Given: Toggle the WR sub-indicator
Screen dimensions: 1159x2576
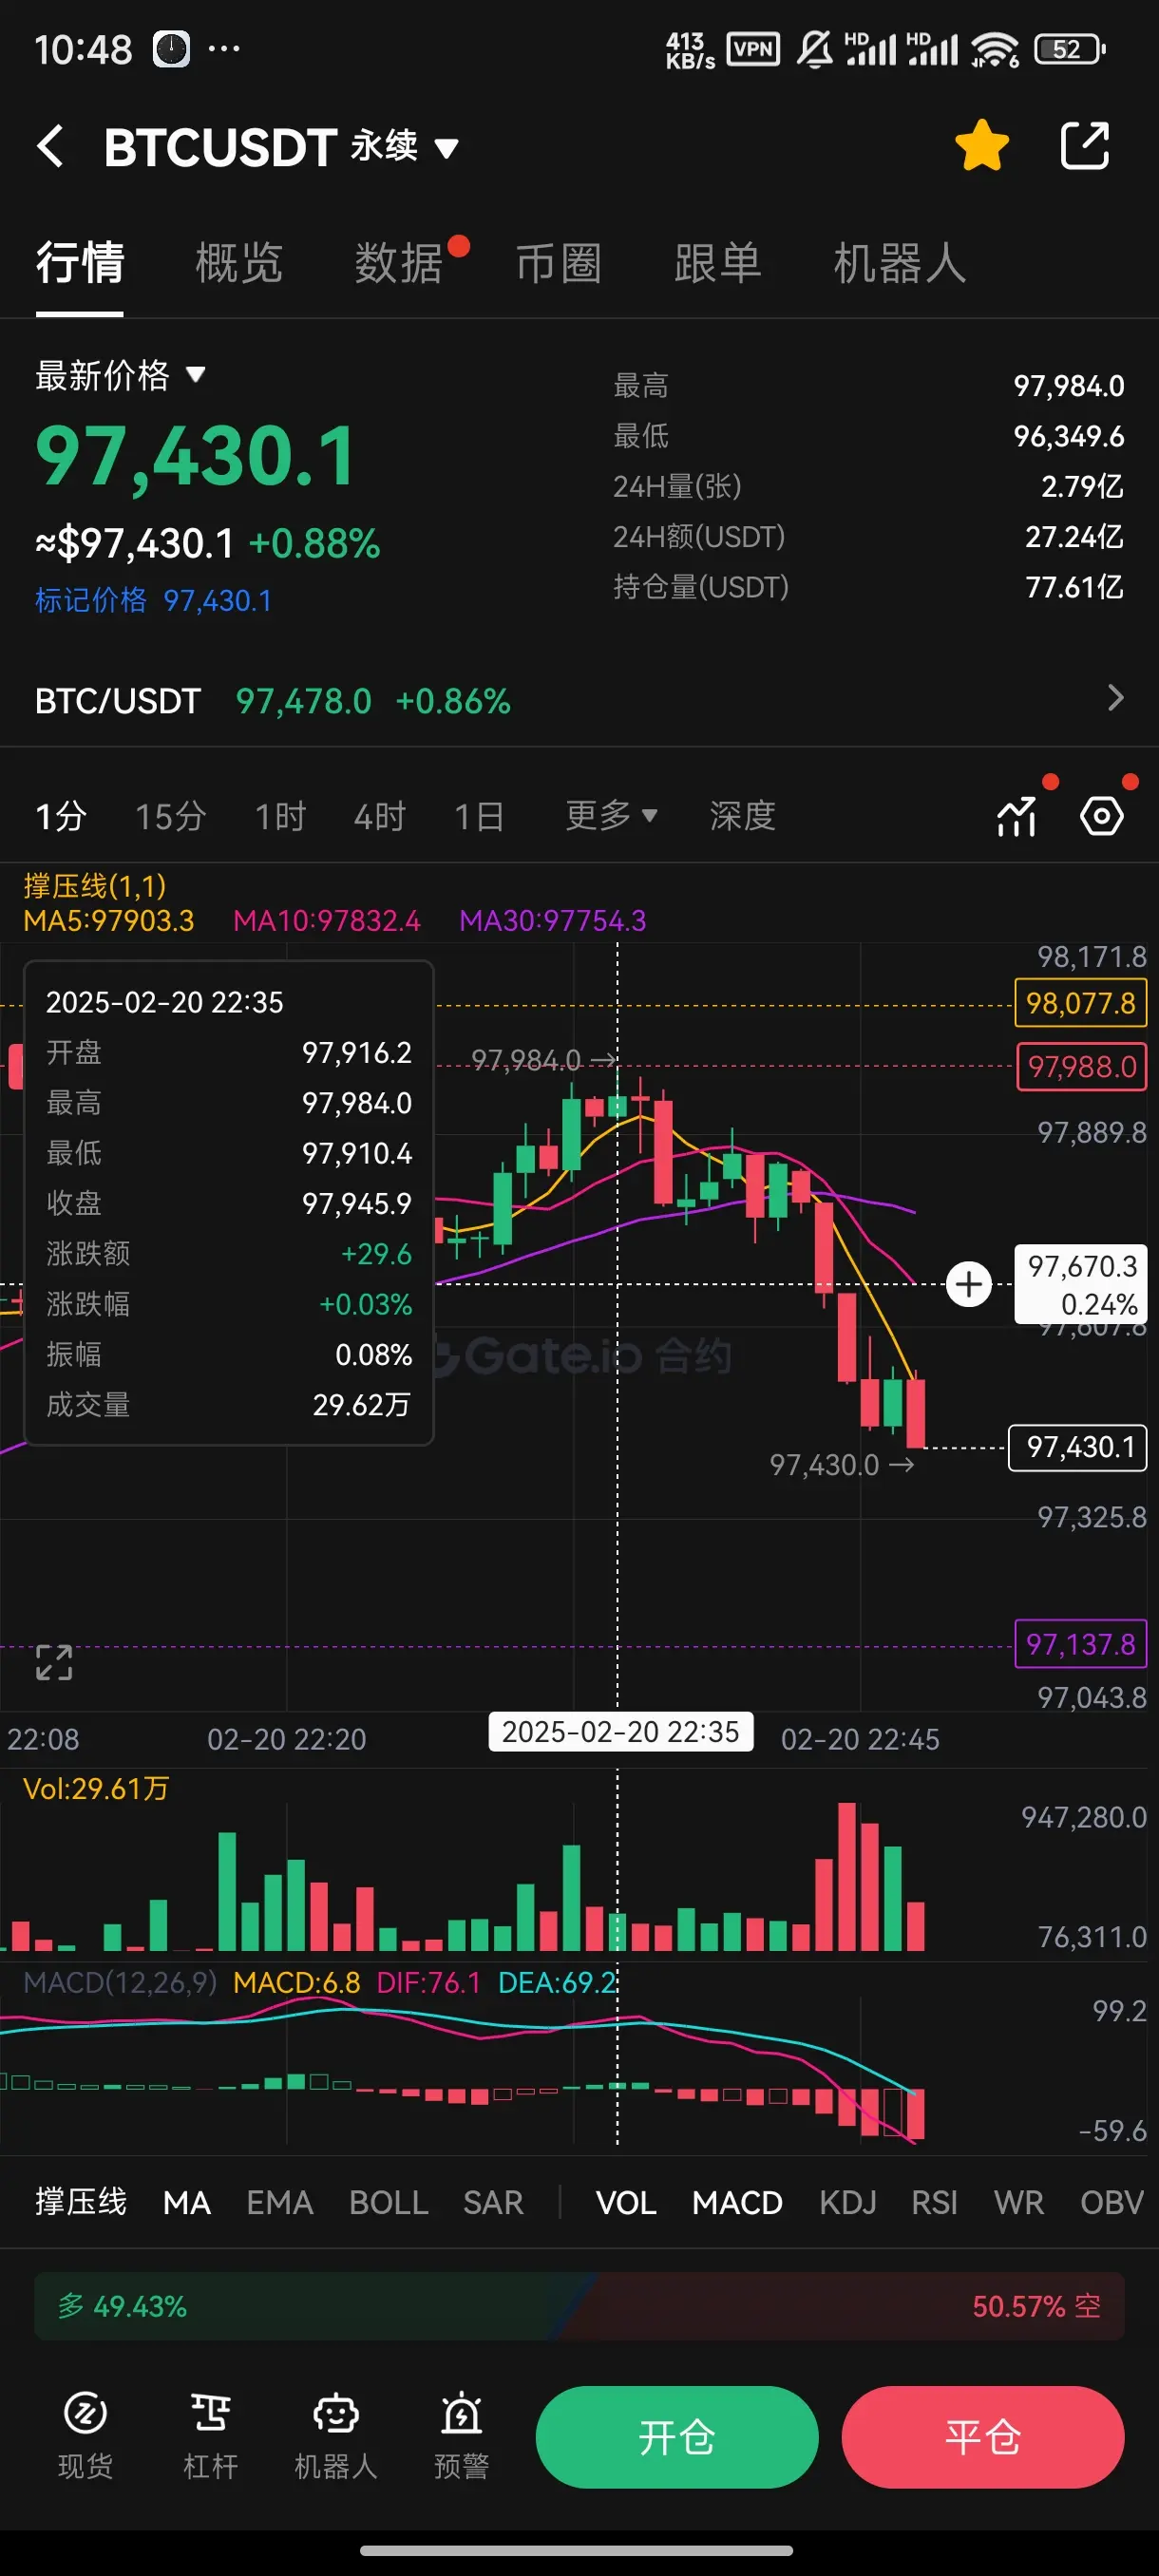Looking at the screenshot, I should 1019,2202.
